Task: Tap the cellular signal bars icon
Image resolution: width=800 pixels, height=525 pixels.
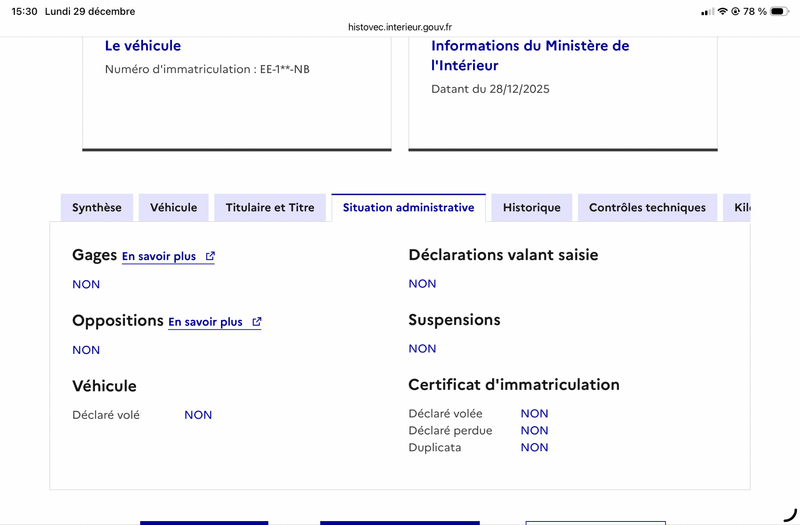Action: (x=707, y=11)
